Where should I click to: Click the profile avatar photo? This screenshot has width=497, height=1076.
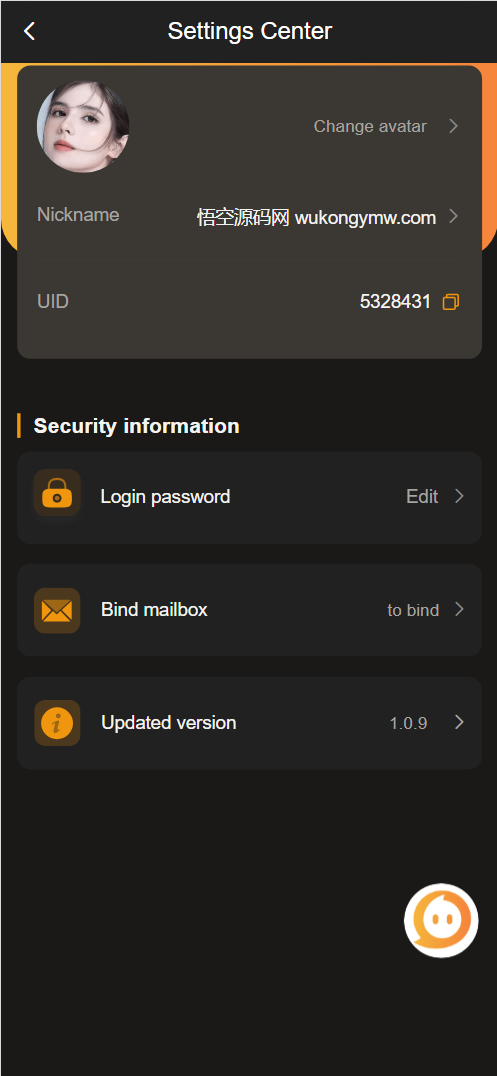pos(83,126)
